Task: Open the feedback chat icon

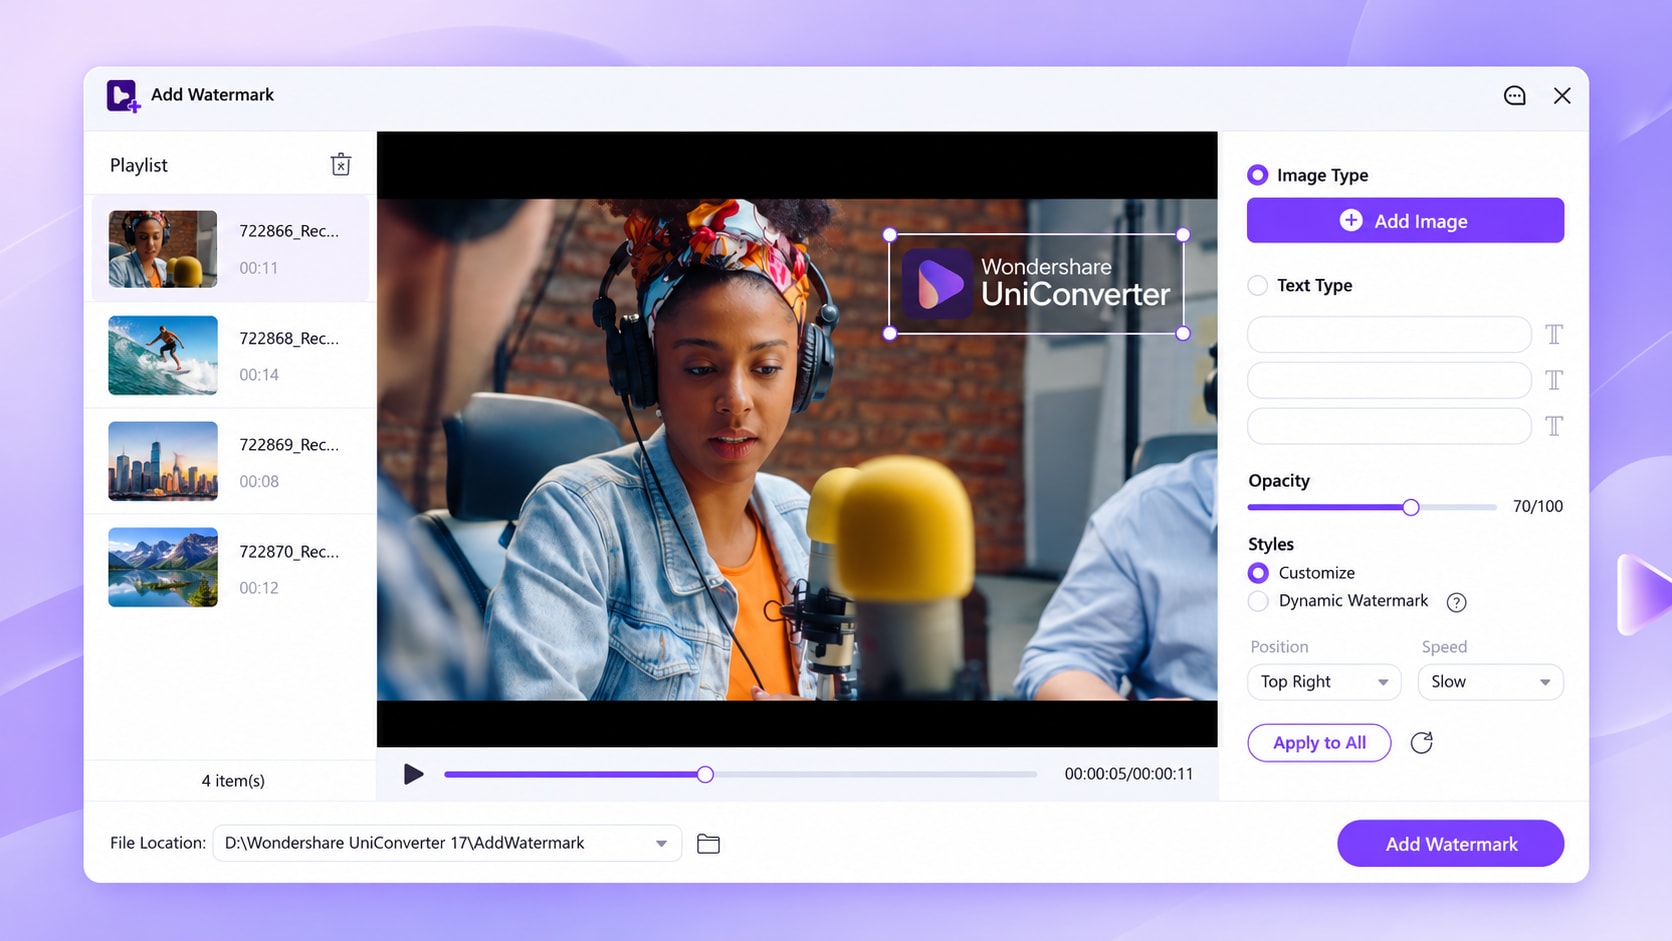Action: pyautogui.click(x=1514, y=96)
